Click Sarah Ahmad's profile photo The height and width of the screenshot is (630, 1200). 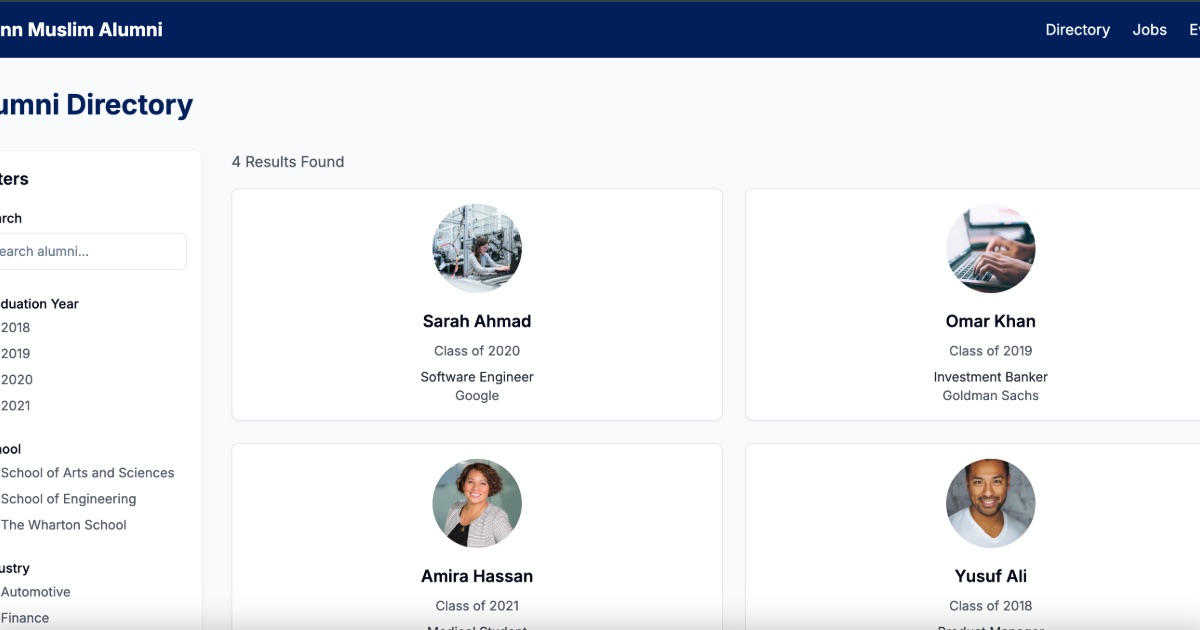477,248
